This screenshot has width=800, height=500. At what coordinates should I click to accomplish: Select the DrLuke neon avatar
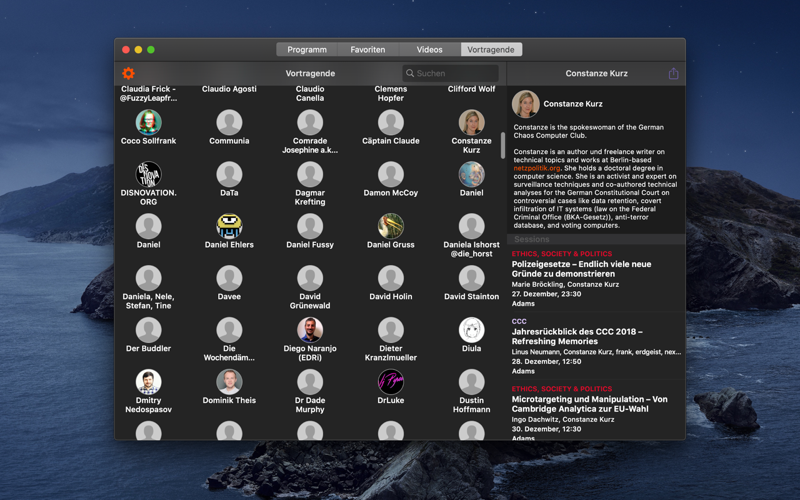[x=391, y=382]
